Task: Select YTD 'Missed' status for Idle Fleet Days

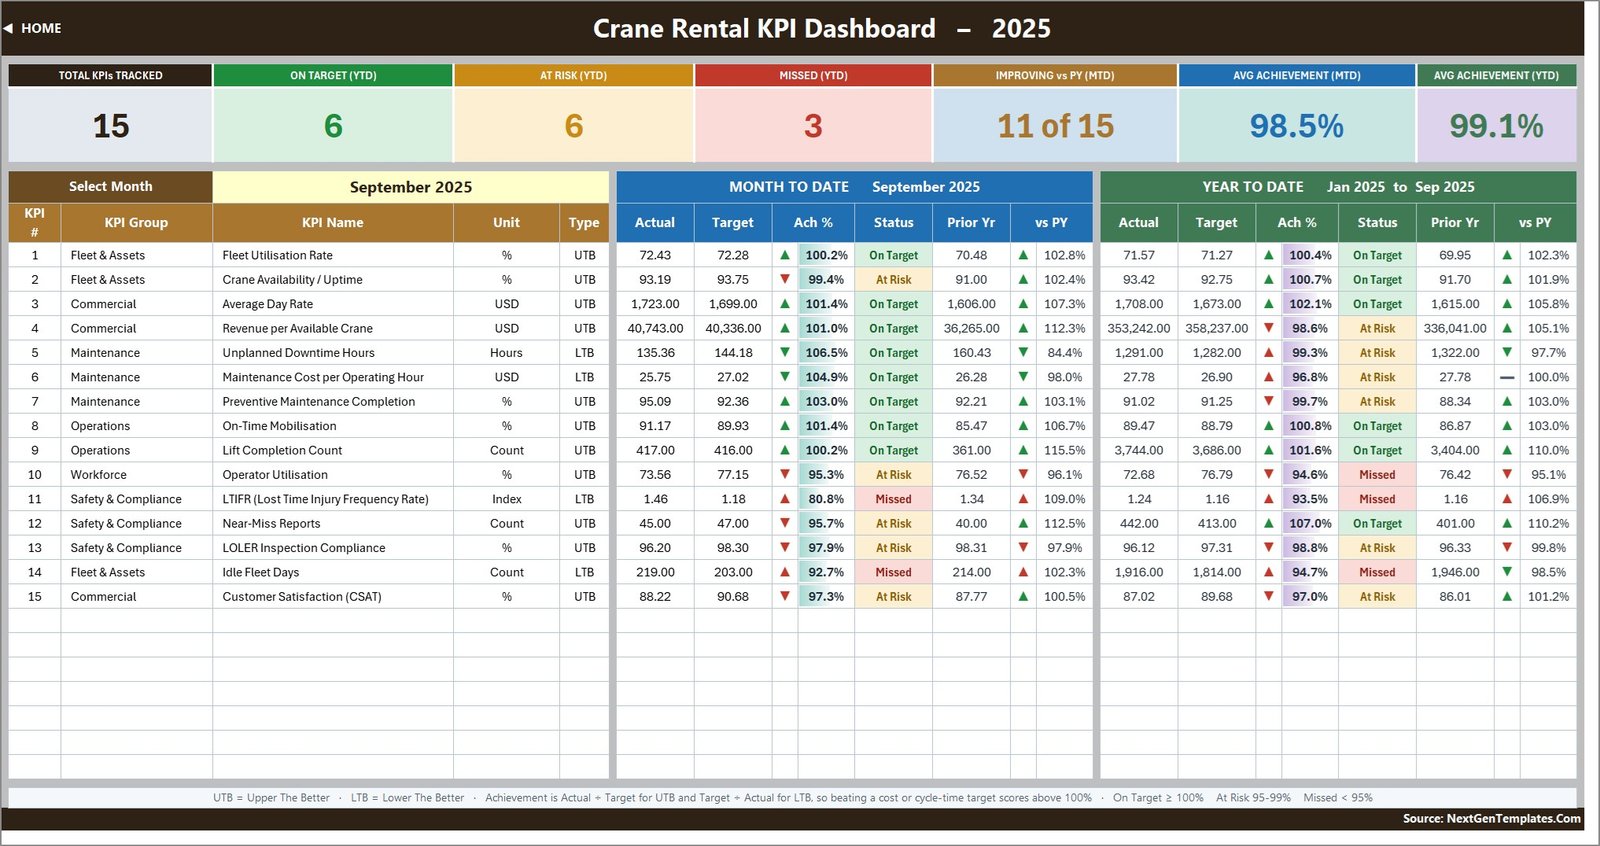Action: tap(1377, 572)
